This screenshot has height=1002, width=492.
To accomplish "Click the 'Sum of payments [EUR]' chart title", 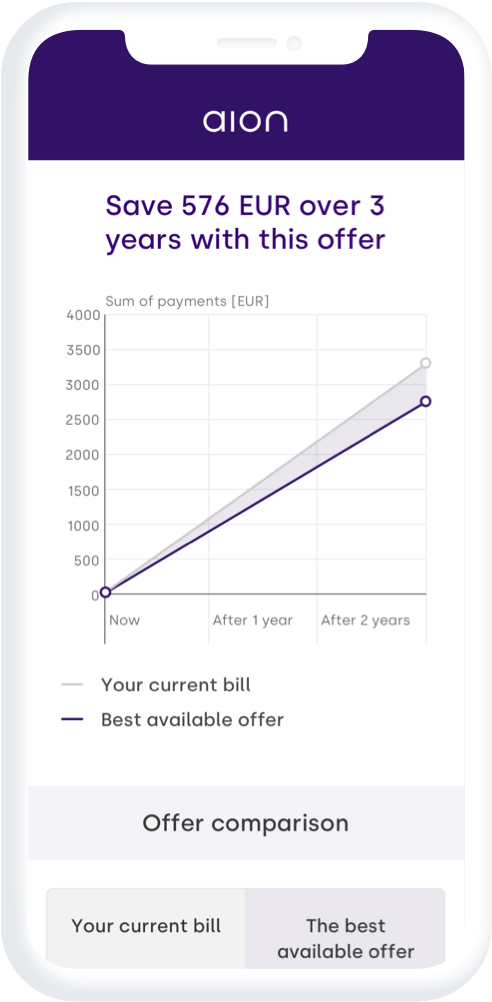I will click(x=187, y=302).
